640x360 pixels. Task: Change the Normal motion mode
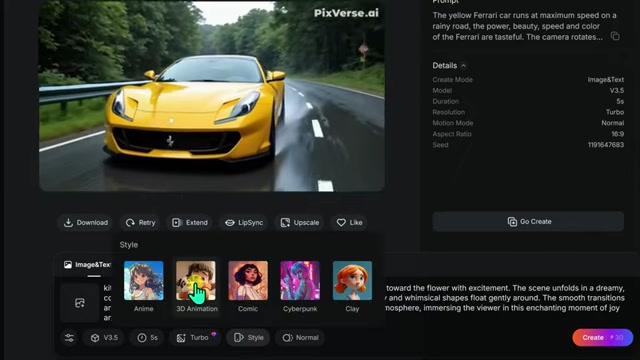pyautogui.click(x=300, y=338)
